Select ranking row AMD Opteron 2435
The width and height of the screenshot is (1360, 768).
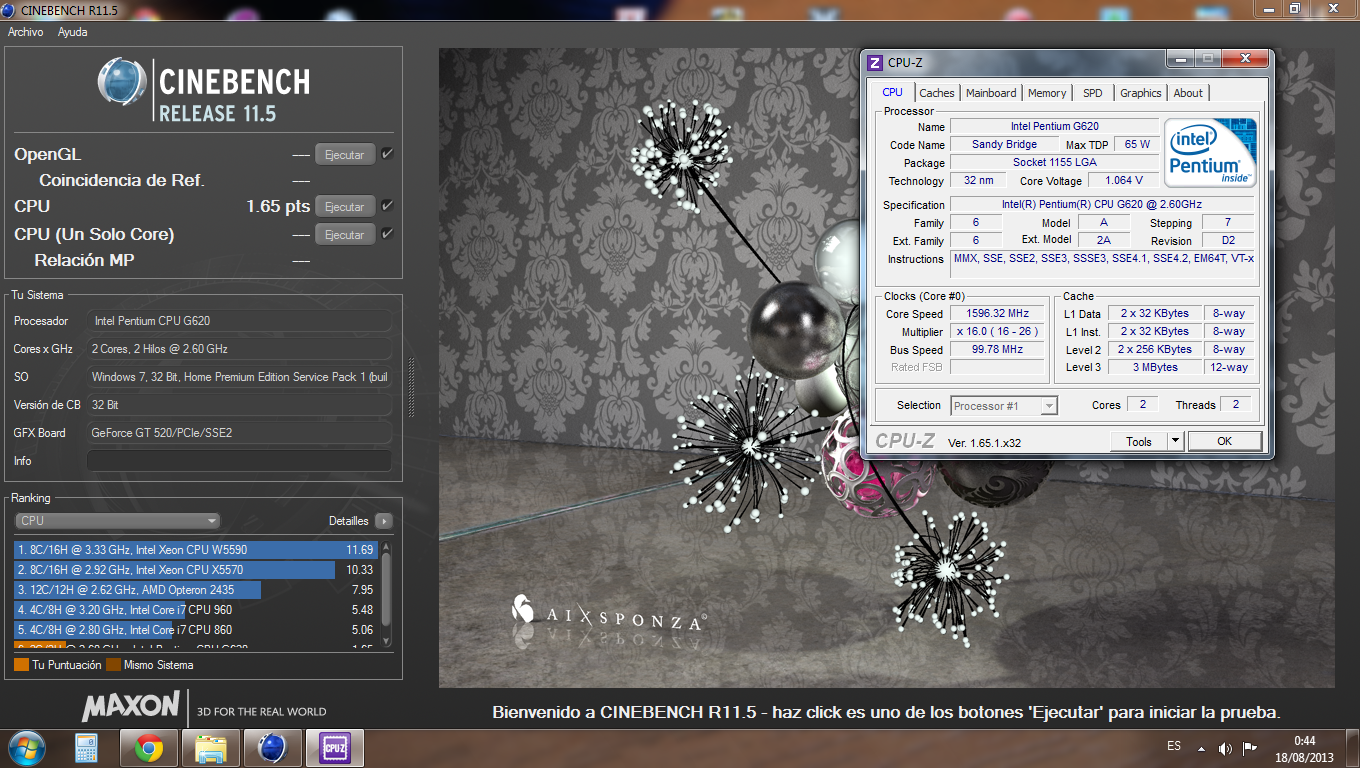coord(196,590)
